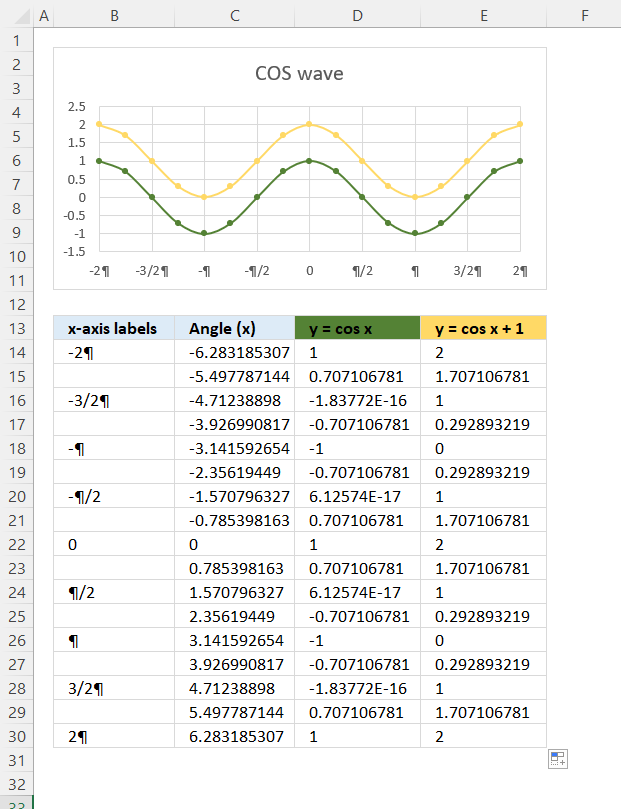
Task: Select cell with -2.35619449
Action: click(x=235, y=472)
